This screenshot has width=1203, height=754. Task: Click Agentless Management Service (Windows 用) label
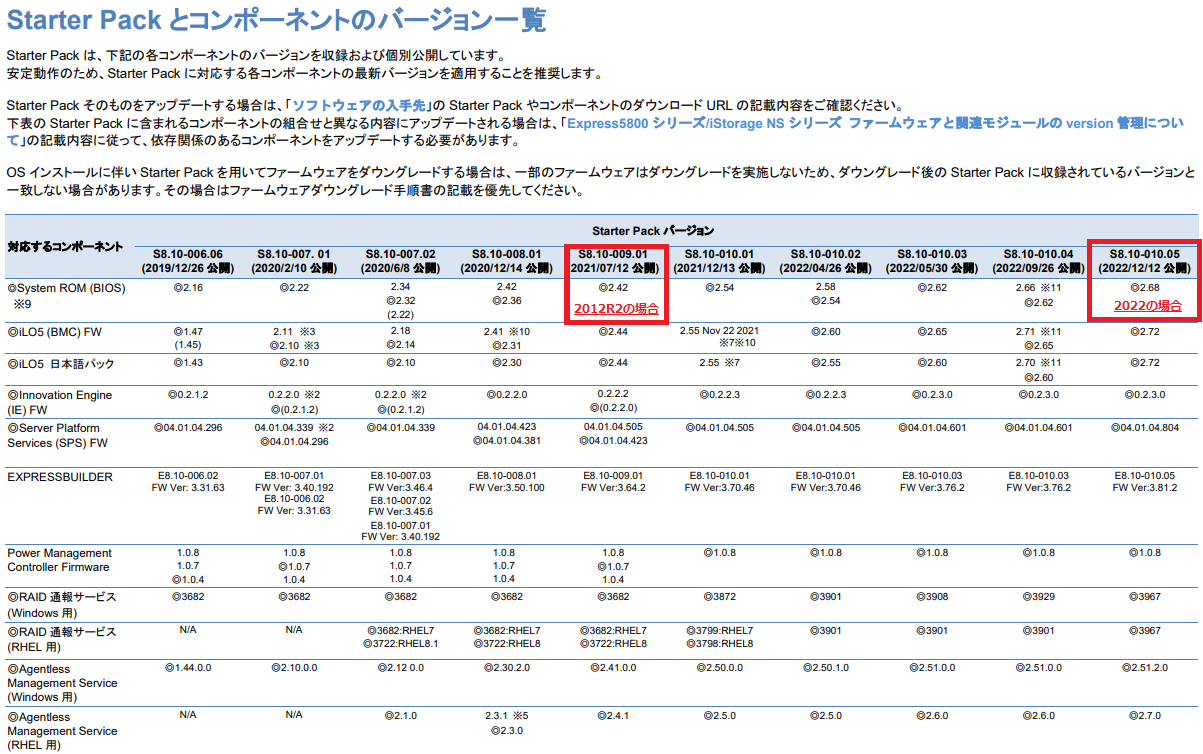coord(62,682)
